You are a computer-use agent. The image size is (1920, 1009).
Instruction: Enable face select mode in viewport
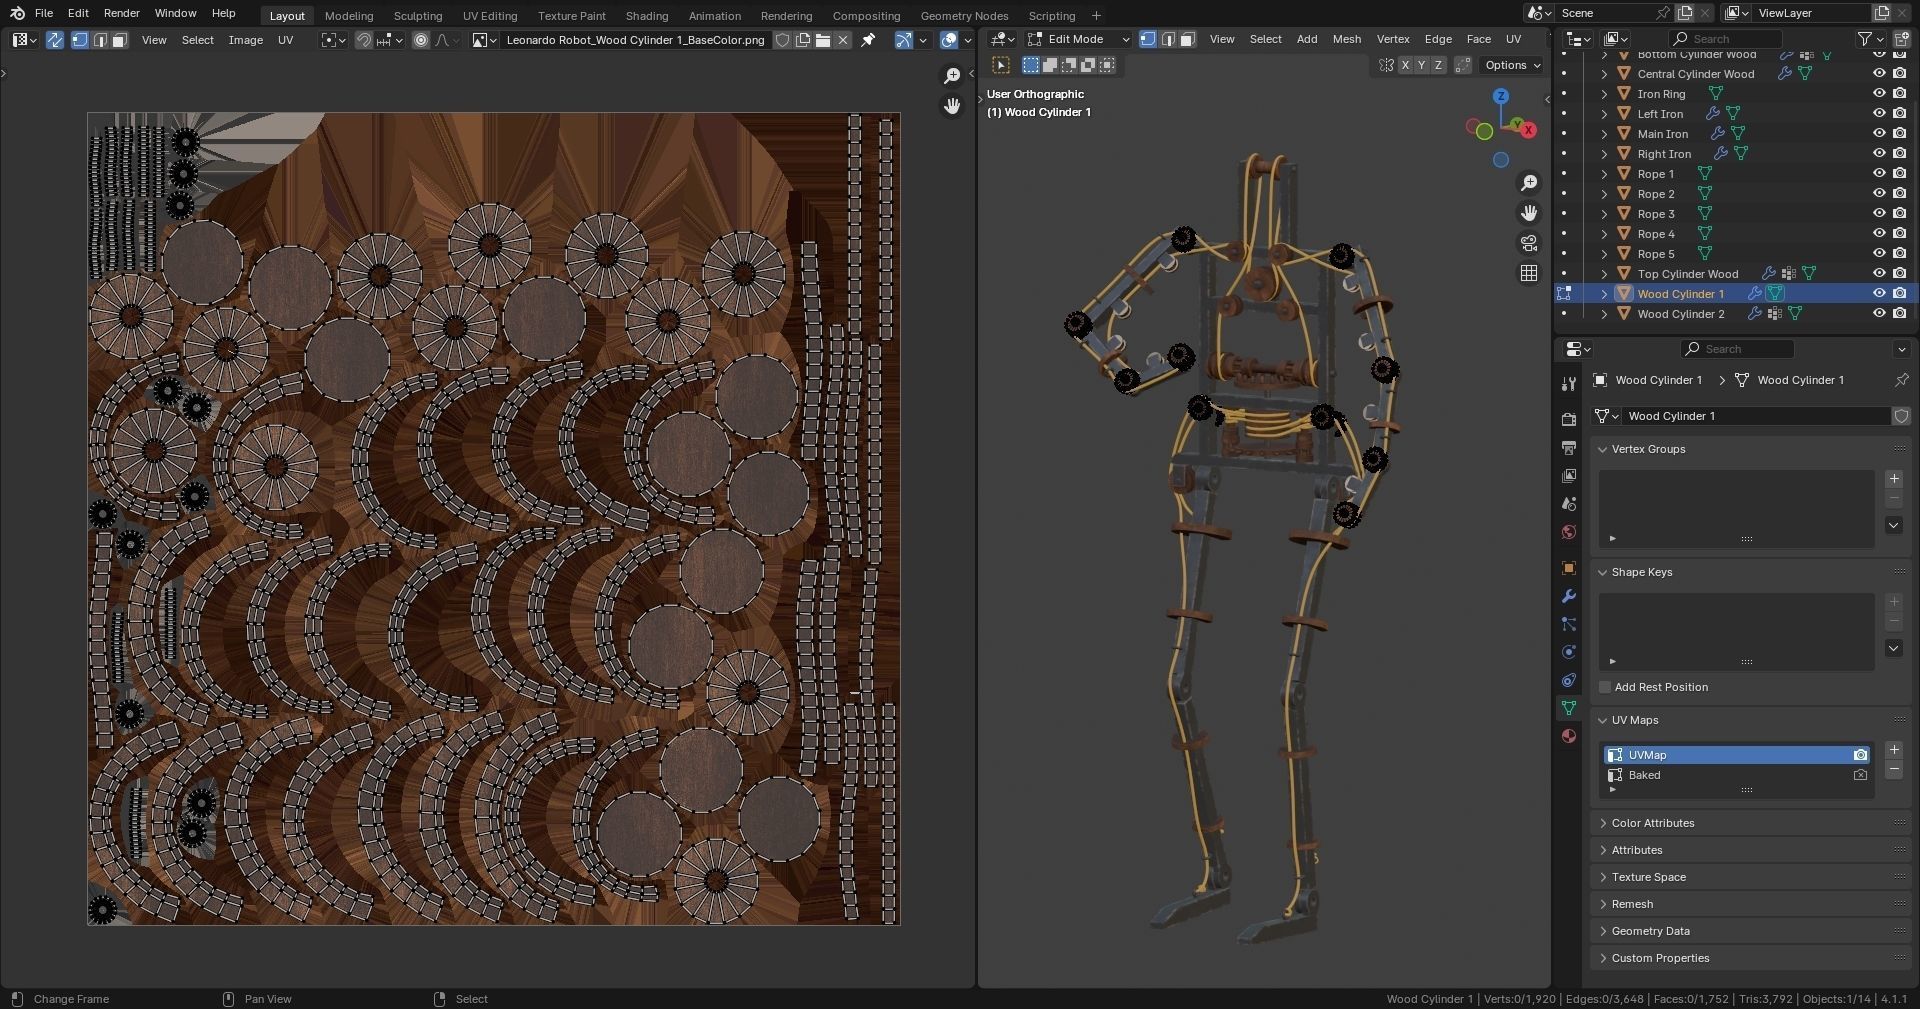coord(1187,39)
